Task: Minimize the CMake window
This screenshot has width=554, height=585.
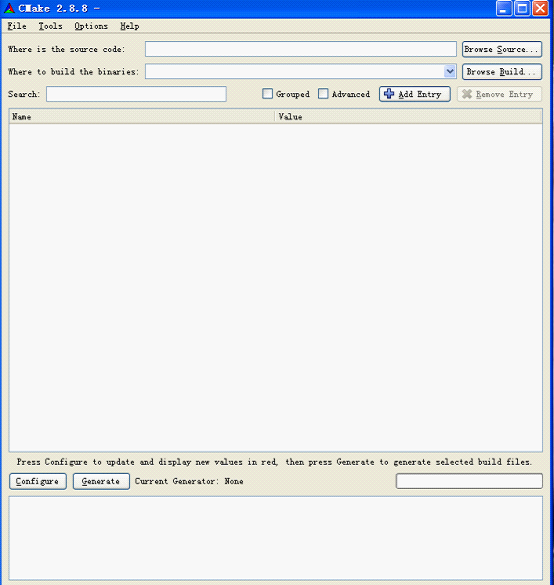Action: point(504,8)
